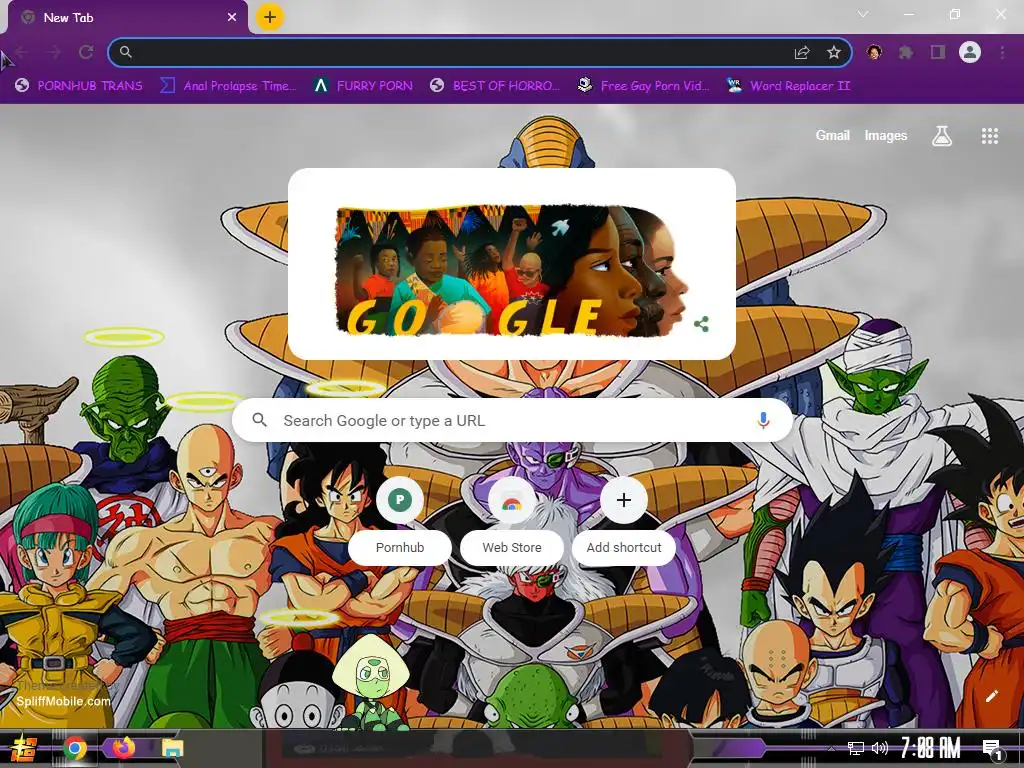The height and width of the screenshot is (768, 1024).
Task: Close the New Tab tab
Action: click(232, 18)
